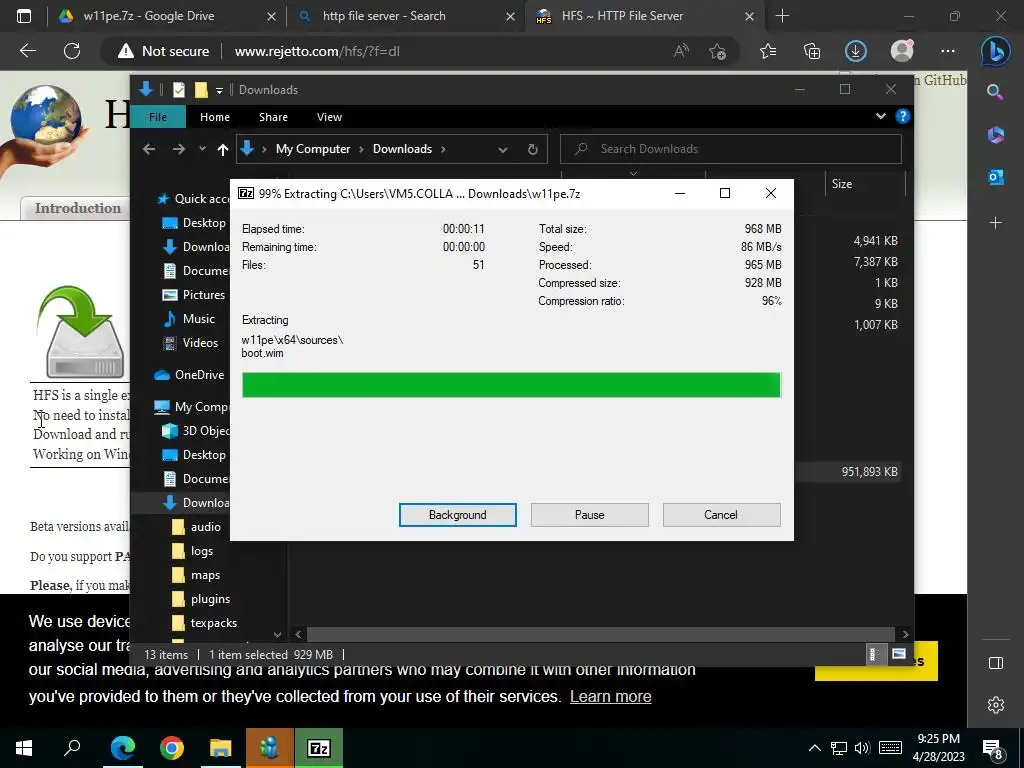1024x768 pixels.
Task: Open Music in navigation pane
Action: (189, 319)
